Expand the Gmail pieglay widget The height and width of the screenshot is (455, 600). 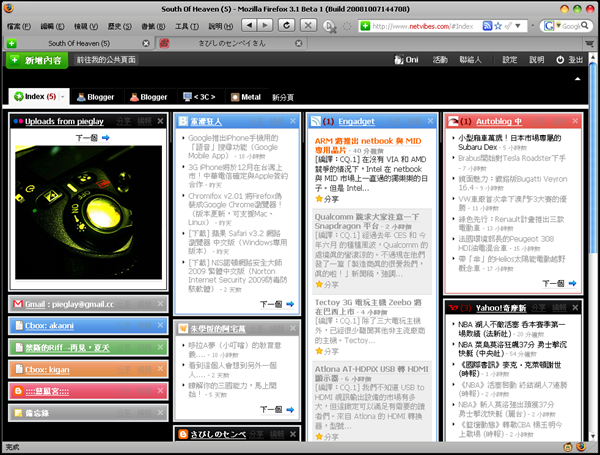tap(88, 304)
